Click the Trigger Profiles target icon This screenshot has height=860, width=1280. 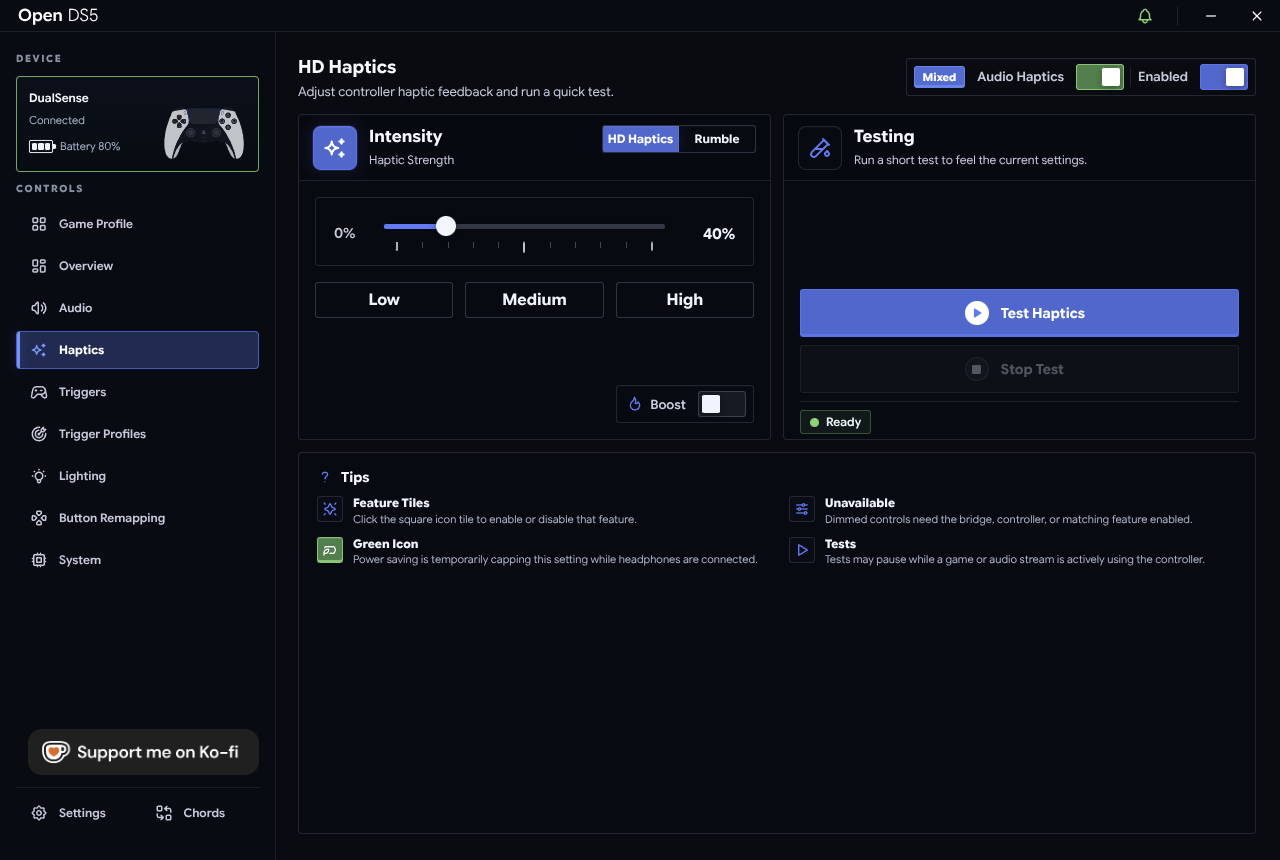coord(39,434)
